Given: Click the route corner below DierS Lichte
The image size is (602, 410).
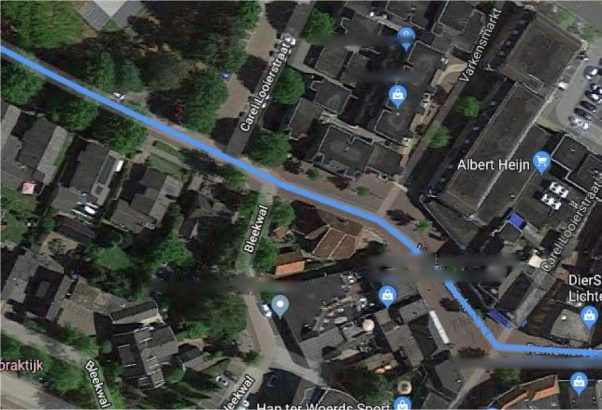Looking at the screenshot, I should [x=497, y=346].
